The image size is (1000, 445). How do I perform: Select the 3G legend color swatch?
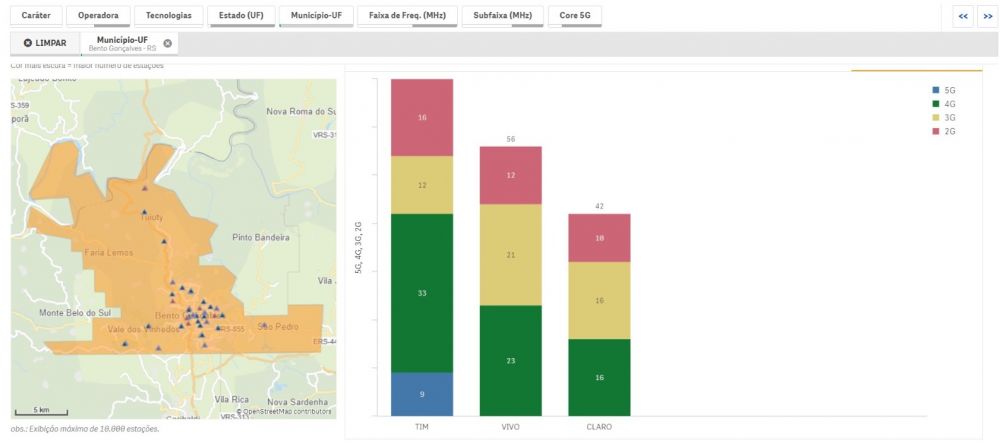pyautogui.click(x=935, y=118)
